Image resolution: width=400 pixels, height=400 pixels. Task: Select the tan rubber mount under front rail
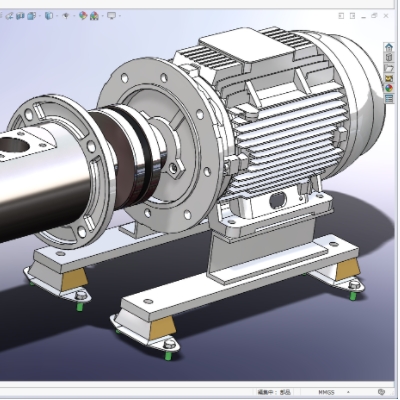tap(162, 328)
